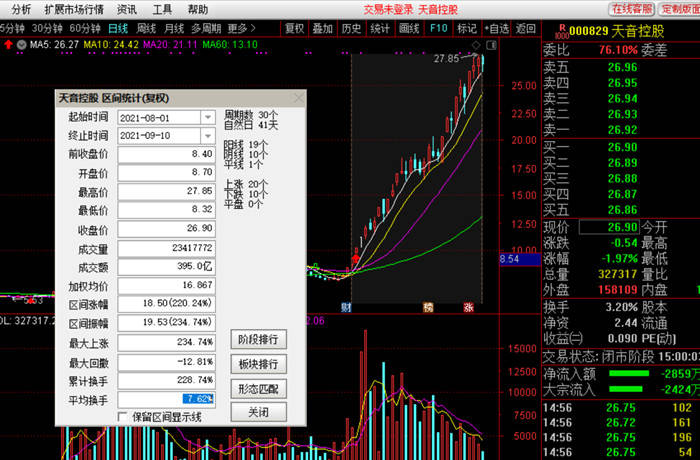Click the 阶段排行 button

[x=258, y=339]
